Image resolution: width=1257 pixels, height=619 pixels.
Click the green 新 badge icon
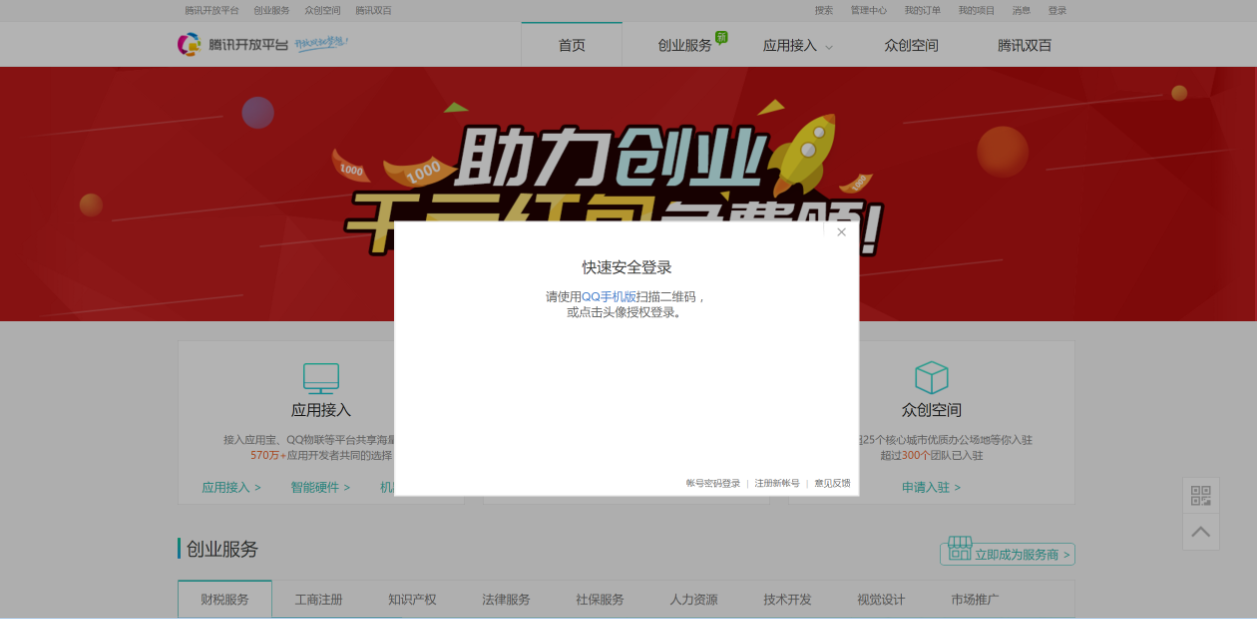[721, 37]
